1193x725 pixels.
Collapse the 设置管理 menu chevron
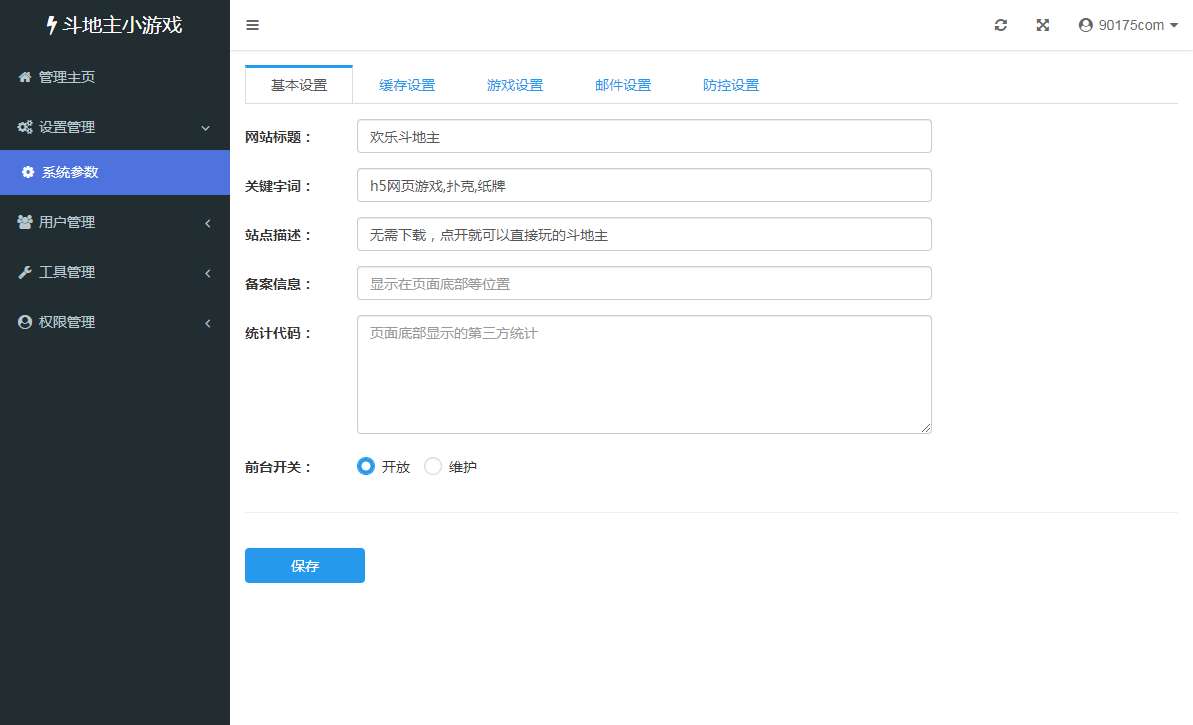(206, 128)
